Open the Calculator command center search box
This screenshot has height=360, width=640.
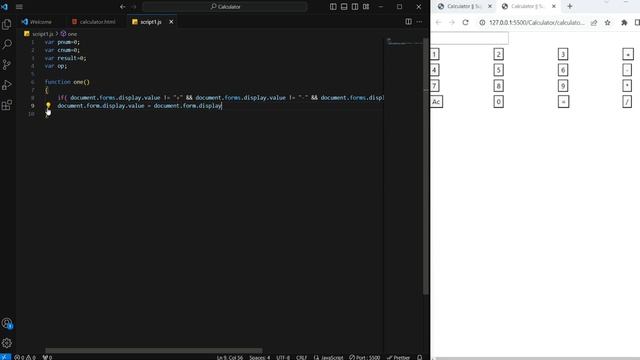[225, 7]
